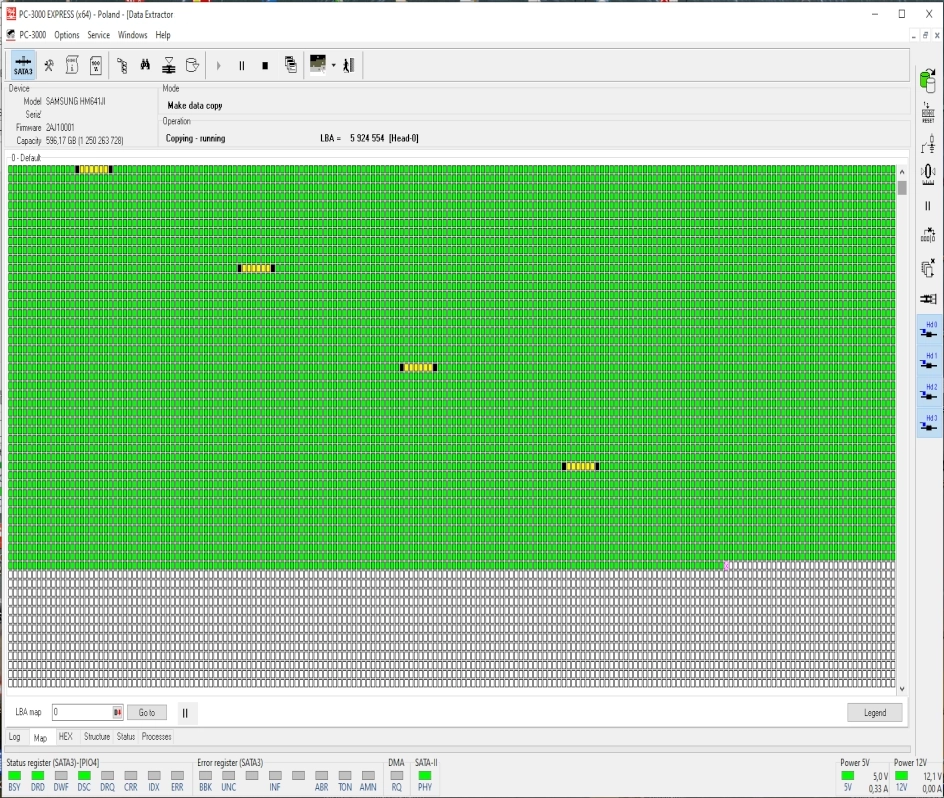Click the SAMSUNG HM641JI model text
944x798 pixels.
[76, 101]
